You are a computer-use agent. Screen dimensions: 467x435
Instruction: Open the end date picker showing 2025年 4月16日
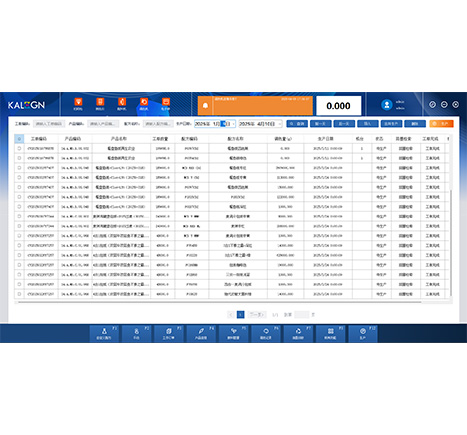tap(260, 124)
